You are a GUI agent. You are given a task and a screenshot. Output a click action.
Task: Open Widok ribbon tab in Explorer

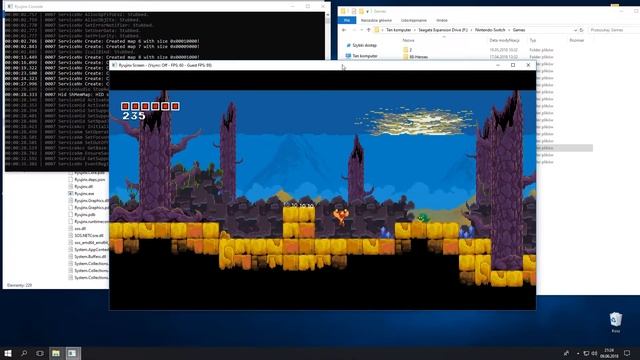442,20
